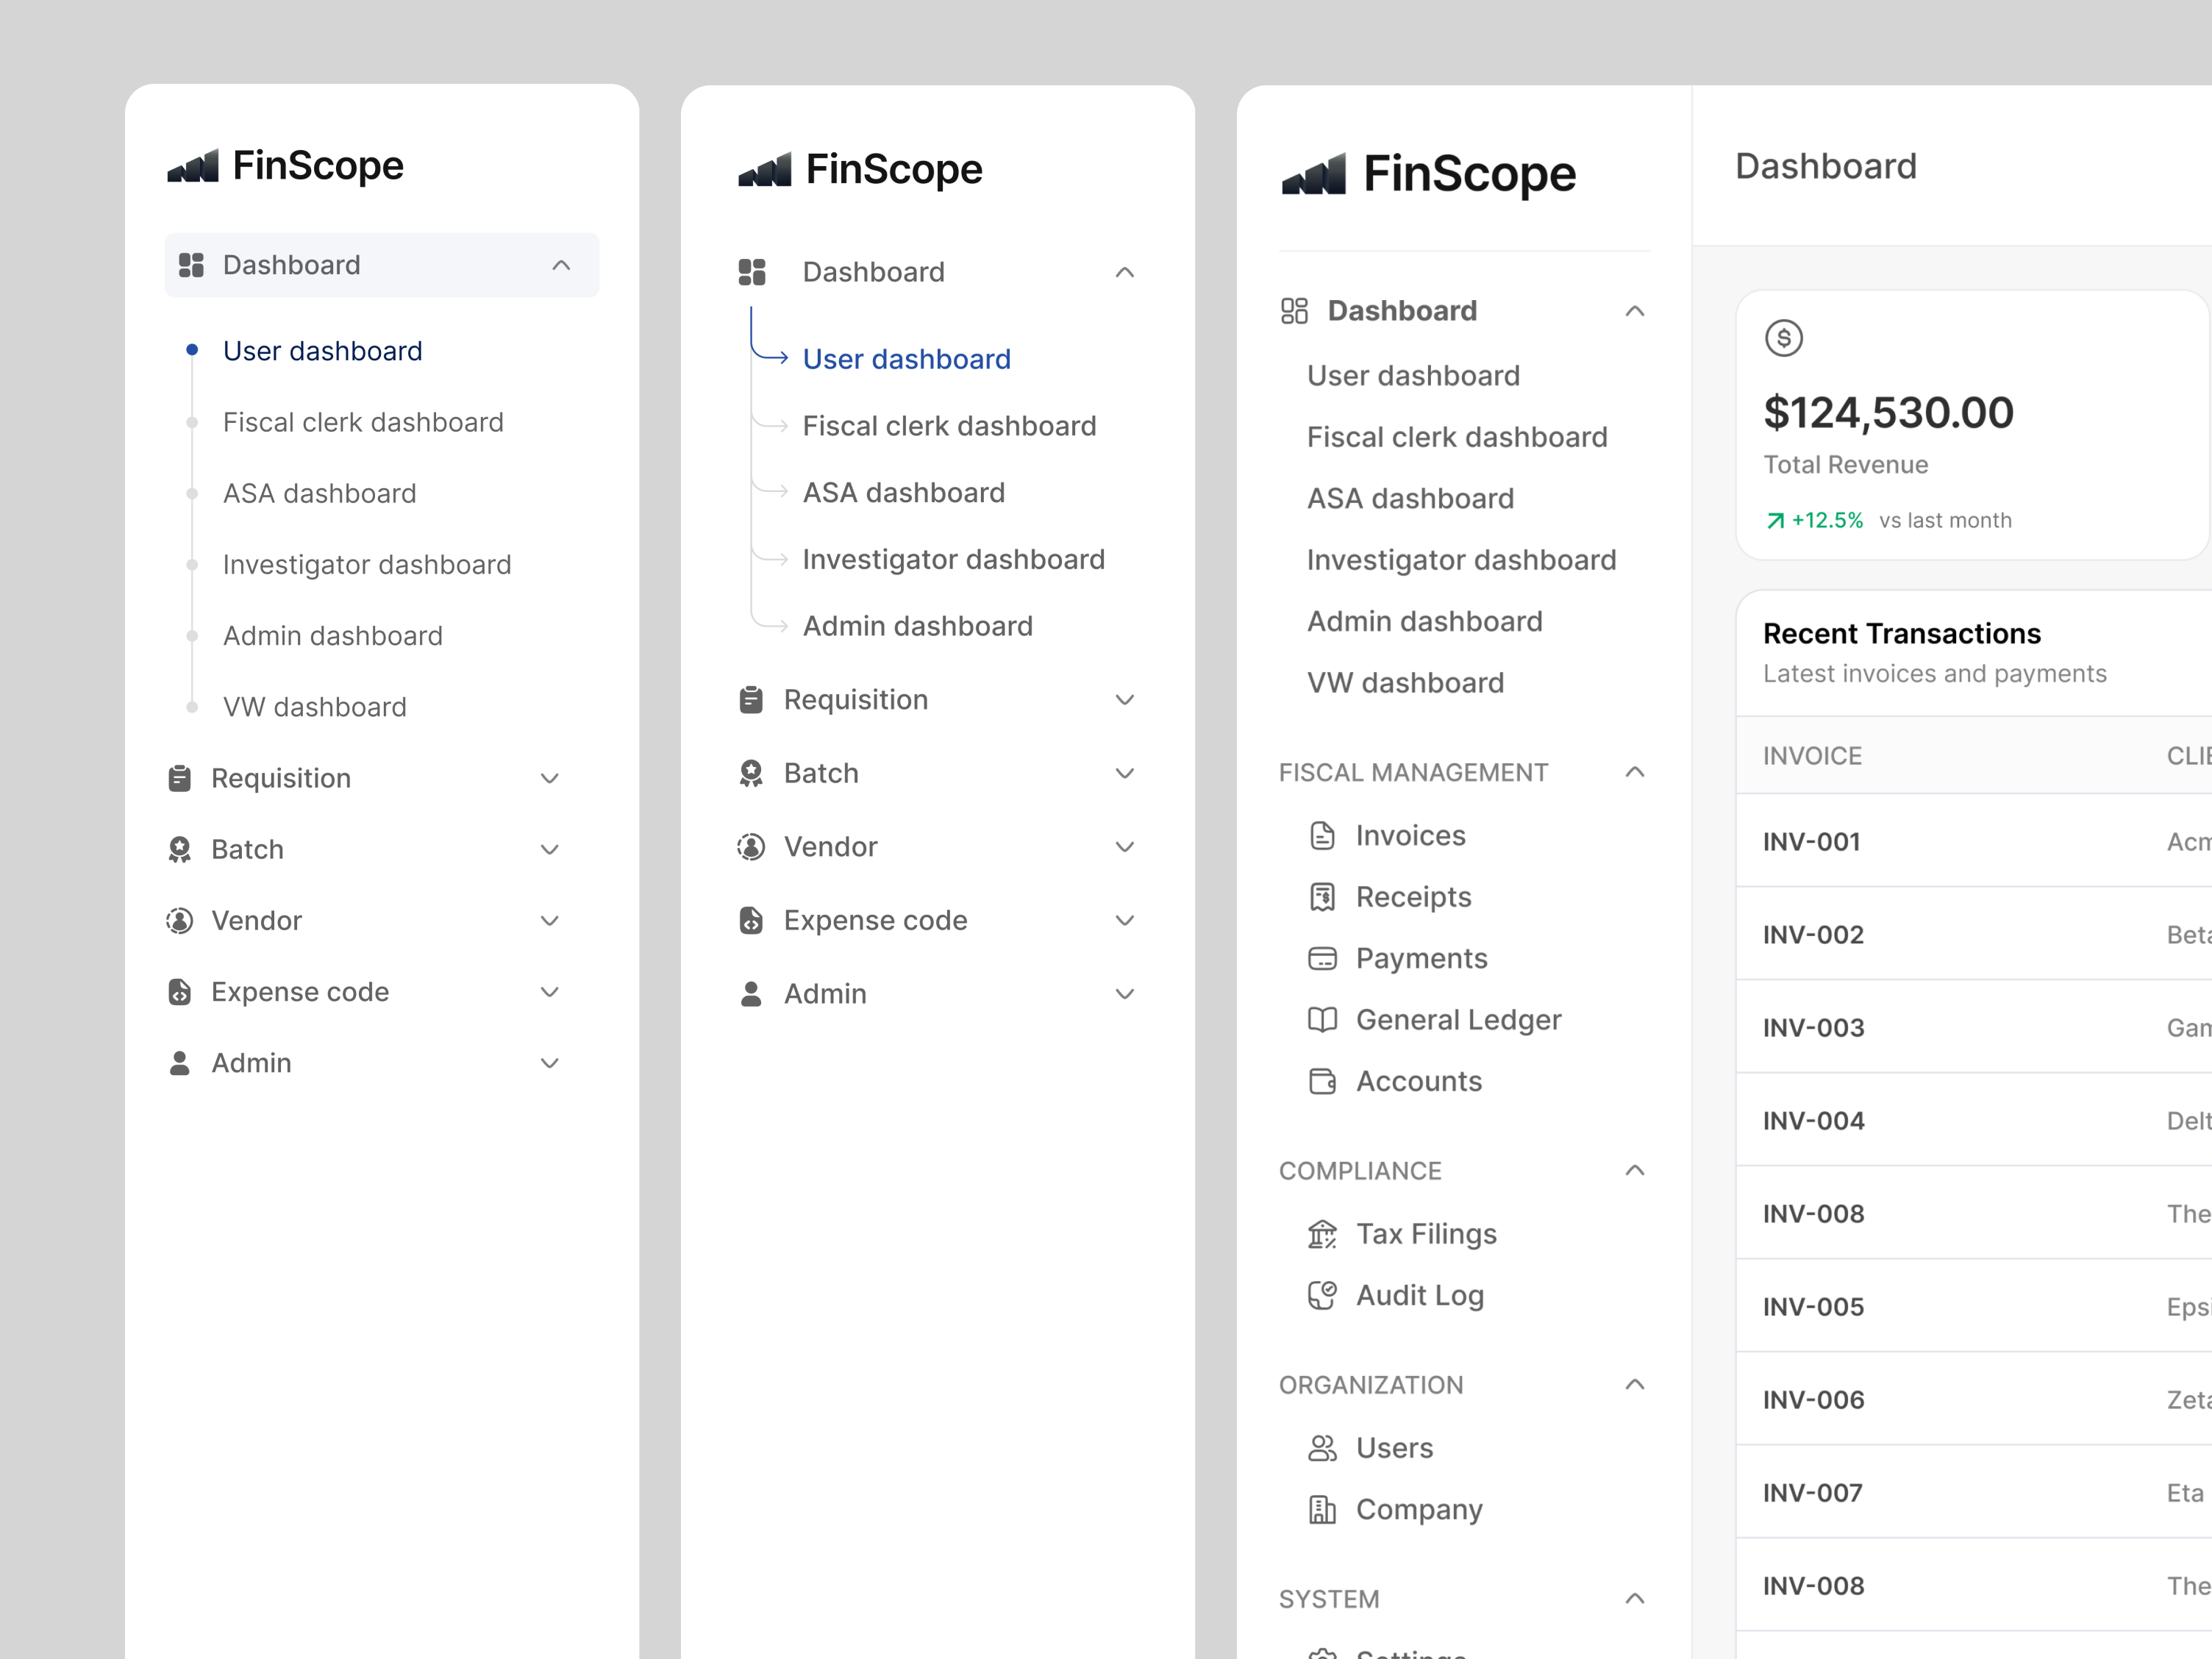Expand Requisition chevron in the first sidebar
Image resolution: width=2212 pixels, height=1659 pixels.
click(549, 778)
